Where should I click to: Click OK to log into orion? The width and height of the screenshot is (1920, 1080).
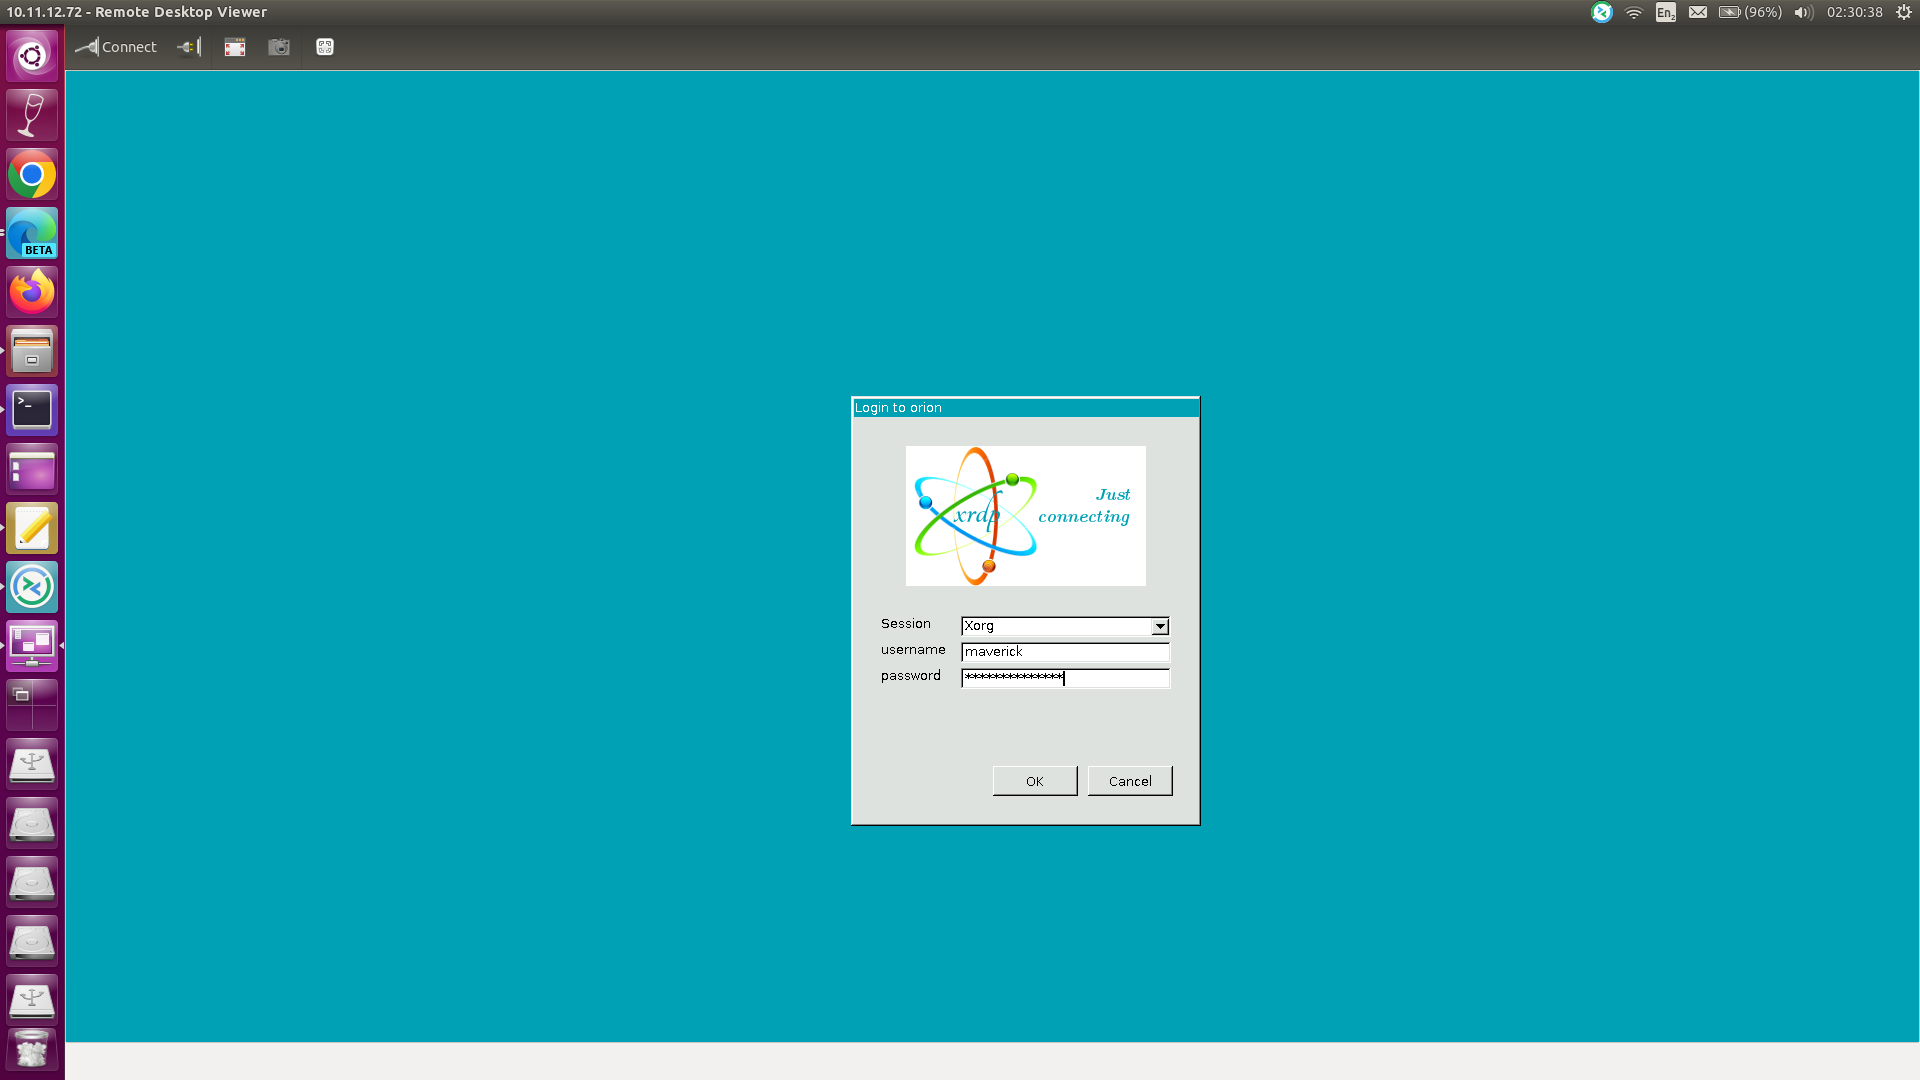coord(1034,780)
